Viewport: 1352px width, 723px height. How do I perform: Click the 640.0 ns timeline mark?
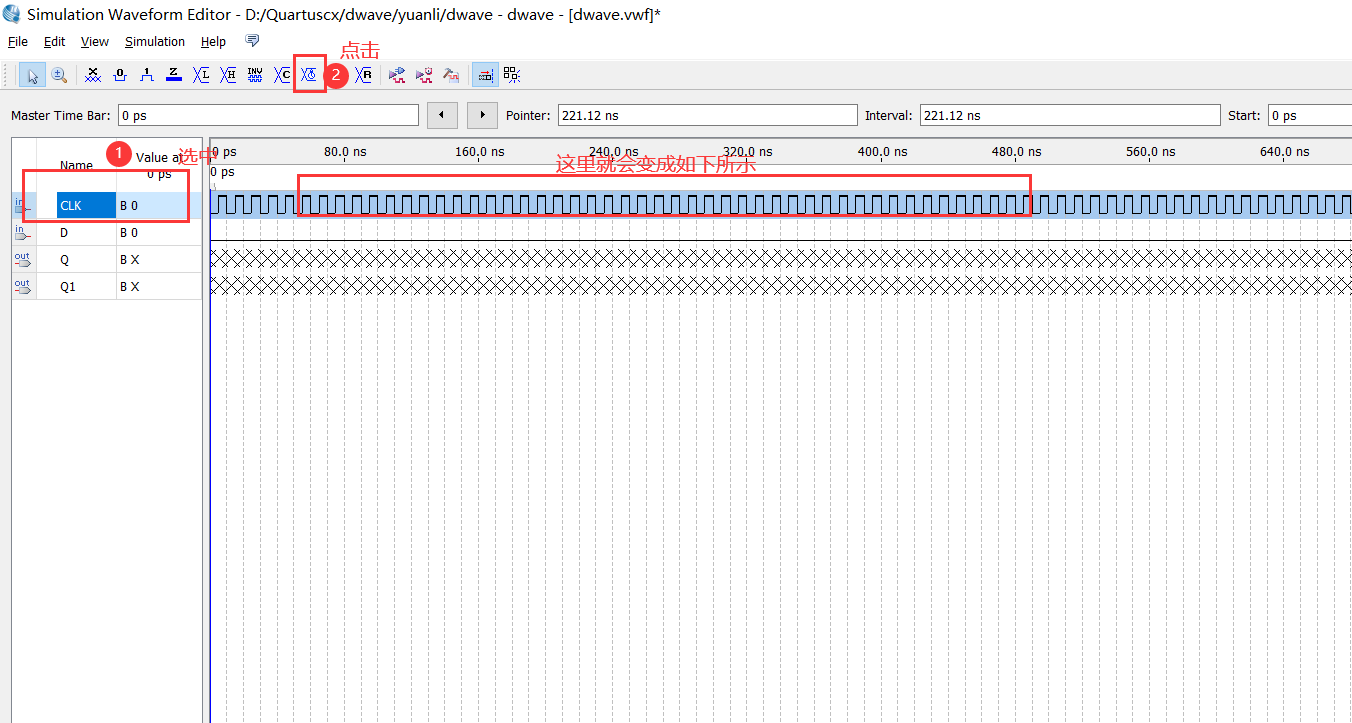point(1284,152)
